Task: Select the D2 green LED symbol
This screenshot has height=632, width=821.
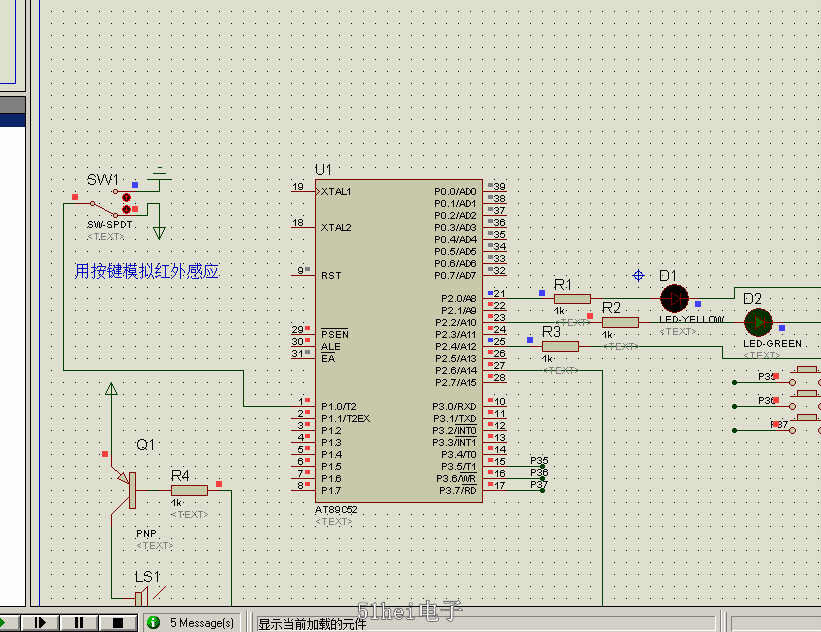Action: click(x=758, y=322)
